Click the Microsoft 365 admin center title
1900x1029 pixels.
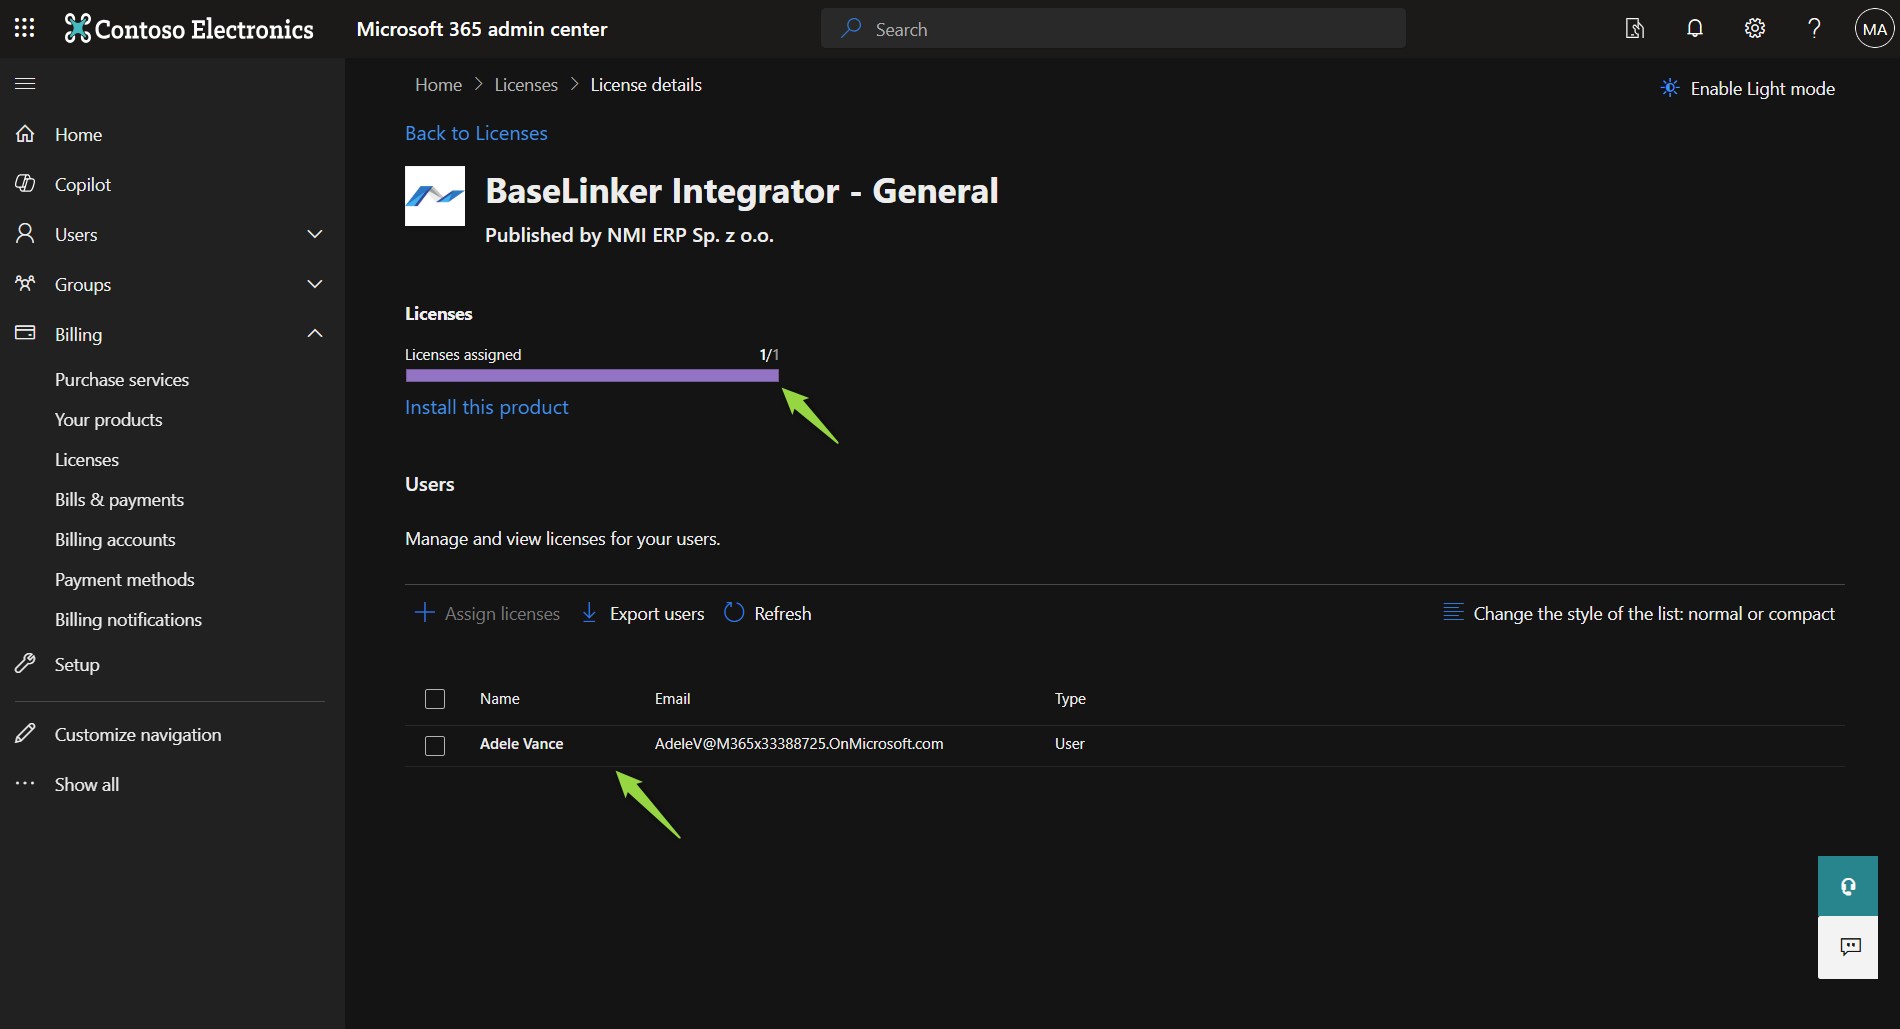[482, 29]
